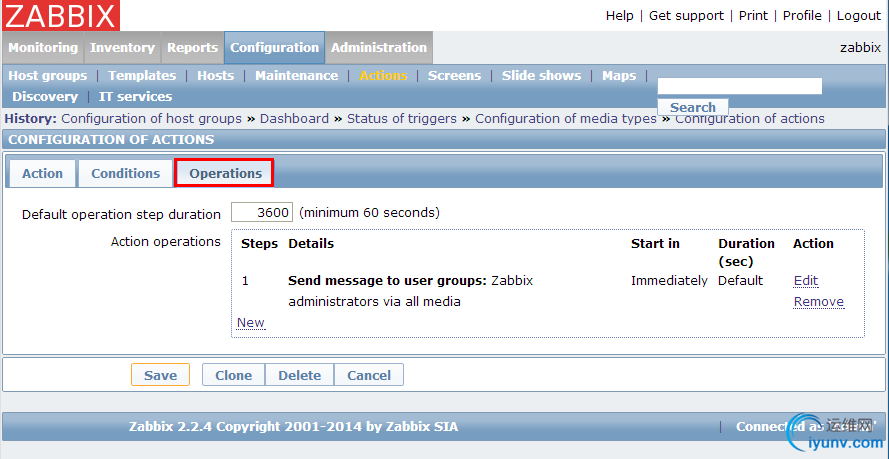889x459 pixels.
Task: Click the 'Steps' column header
Action: pos(260,244)
